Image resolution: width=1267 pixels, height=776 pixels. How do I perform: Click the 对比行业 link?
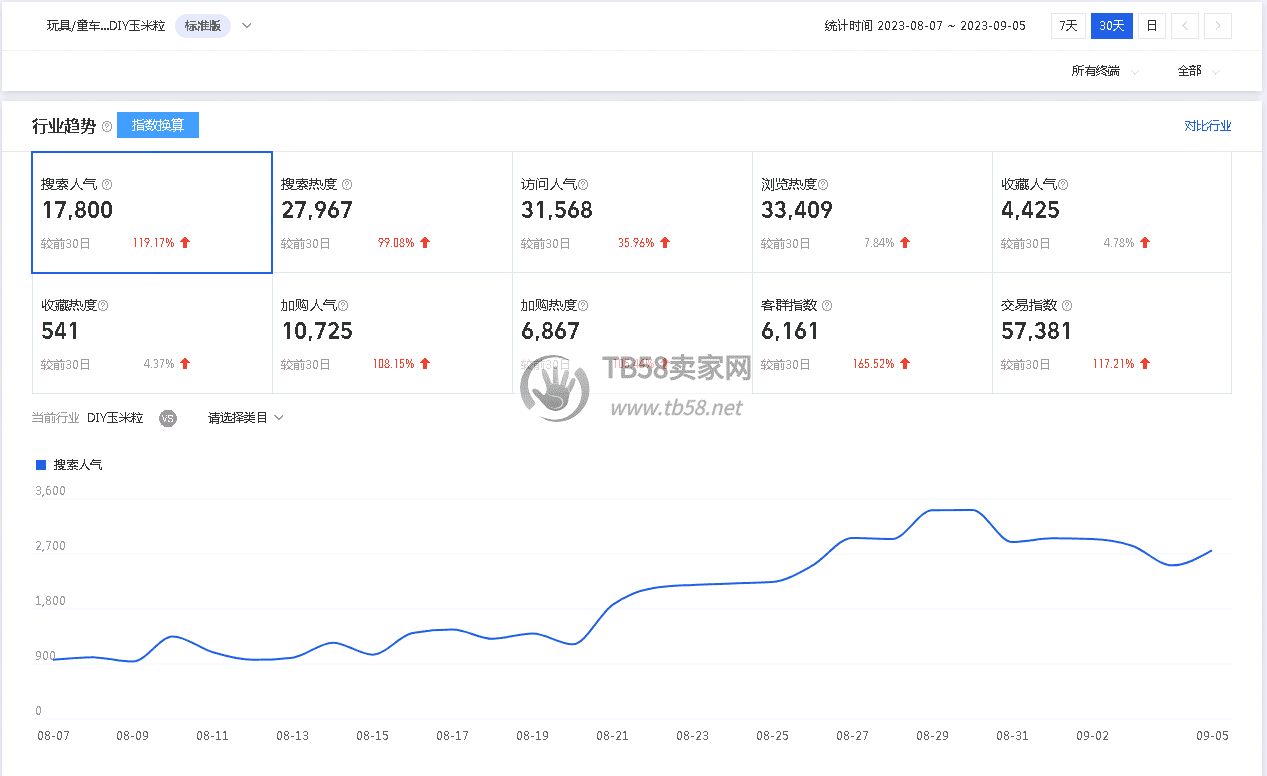[x=1208, y=126]
